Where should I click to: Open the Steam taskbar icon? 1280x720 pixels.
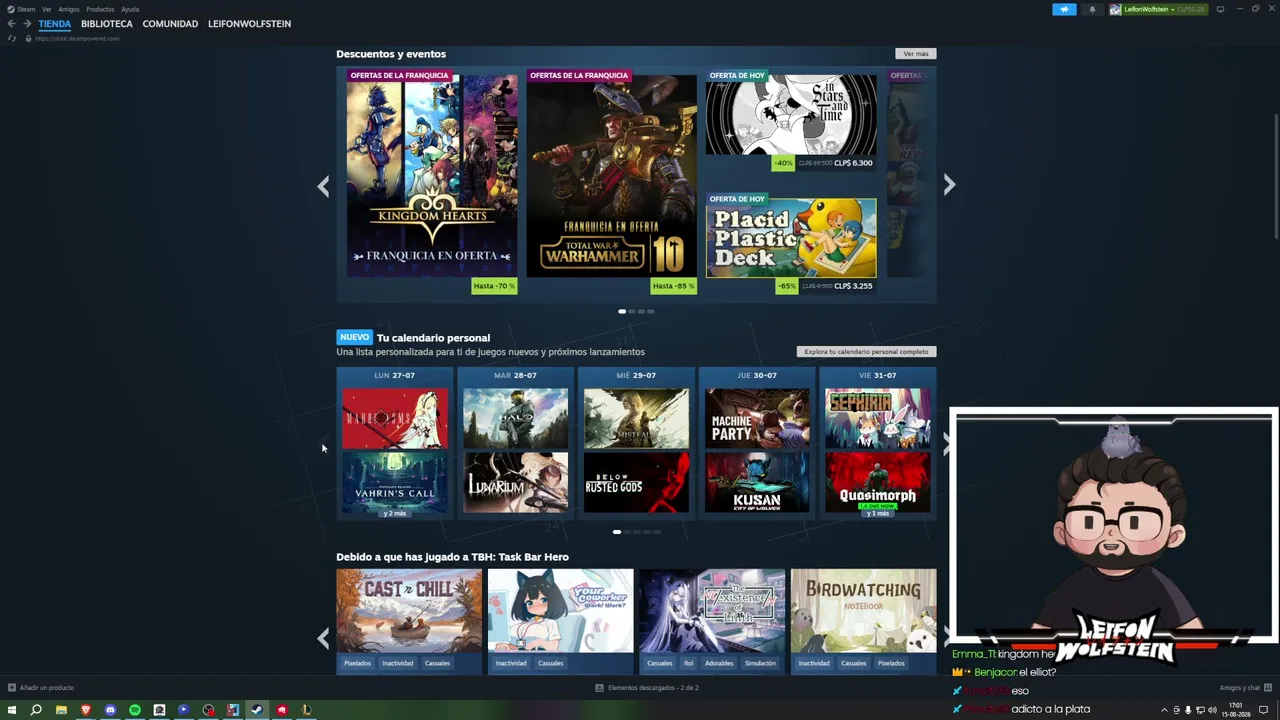[x=257, y=710]
